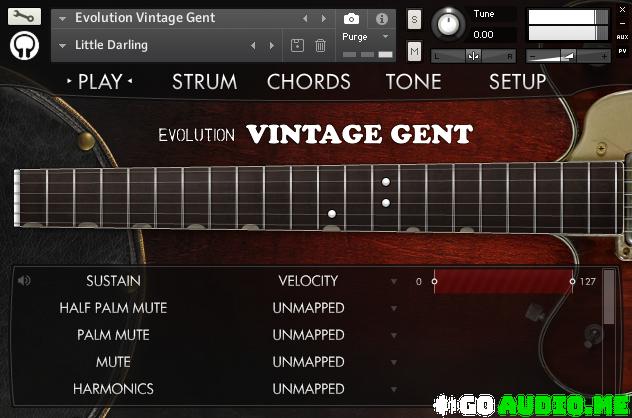Click the pan center icon
This screenshot has width=632, height=418.
[473, 56]
